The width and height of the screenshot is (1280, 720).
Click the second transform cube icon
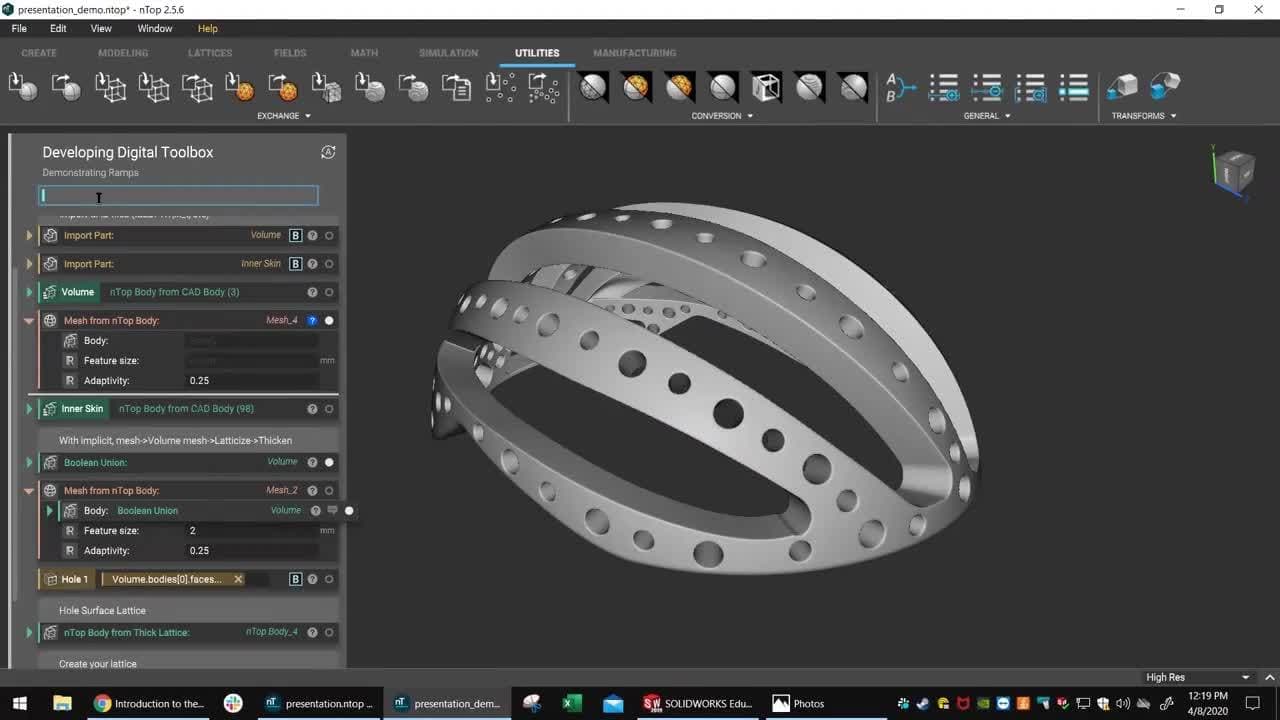[x=1165, y=87]
